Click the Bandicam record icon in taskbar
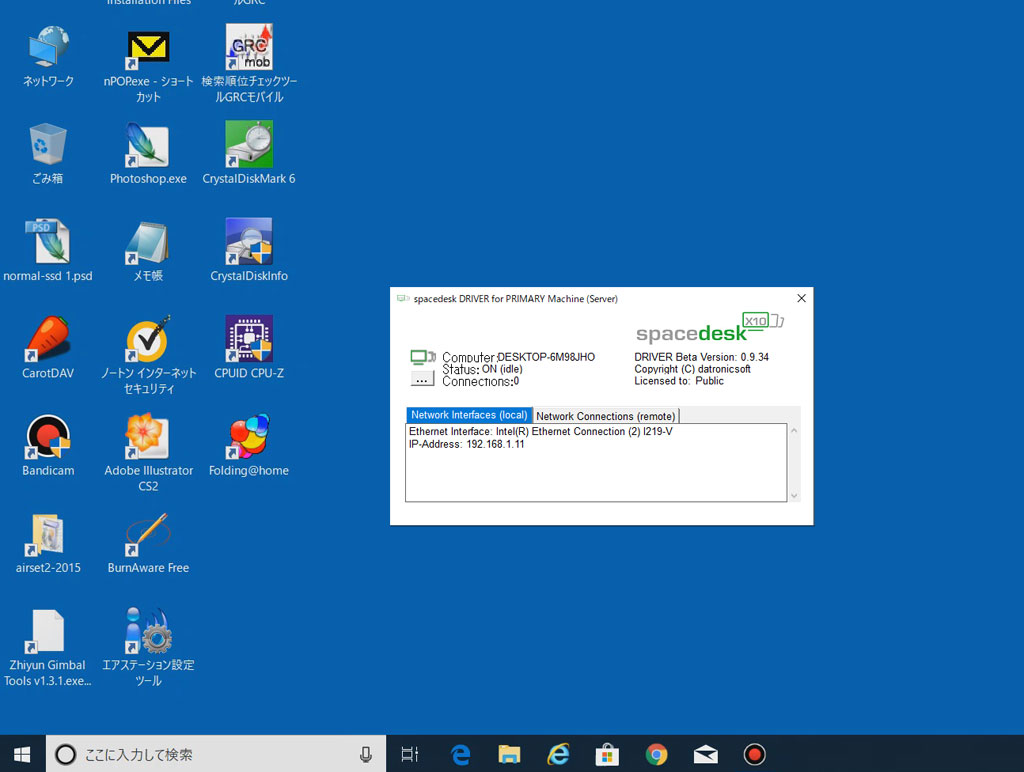Image resolution: width=1024 pixels, height=772 pixels. (754, 755)
